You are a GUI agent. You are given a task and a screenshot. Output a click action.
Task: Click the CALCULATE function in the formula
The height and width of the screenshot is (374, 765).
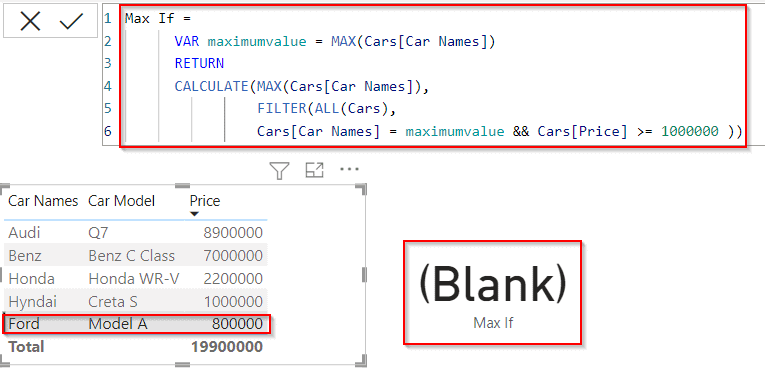pos(212,86)
